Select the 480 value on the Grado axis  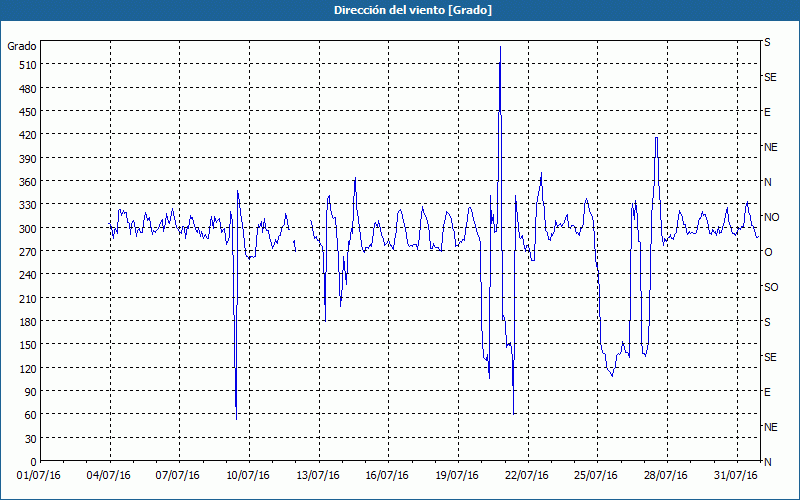[29, 89]
